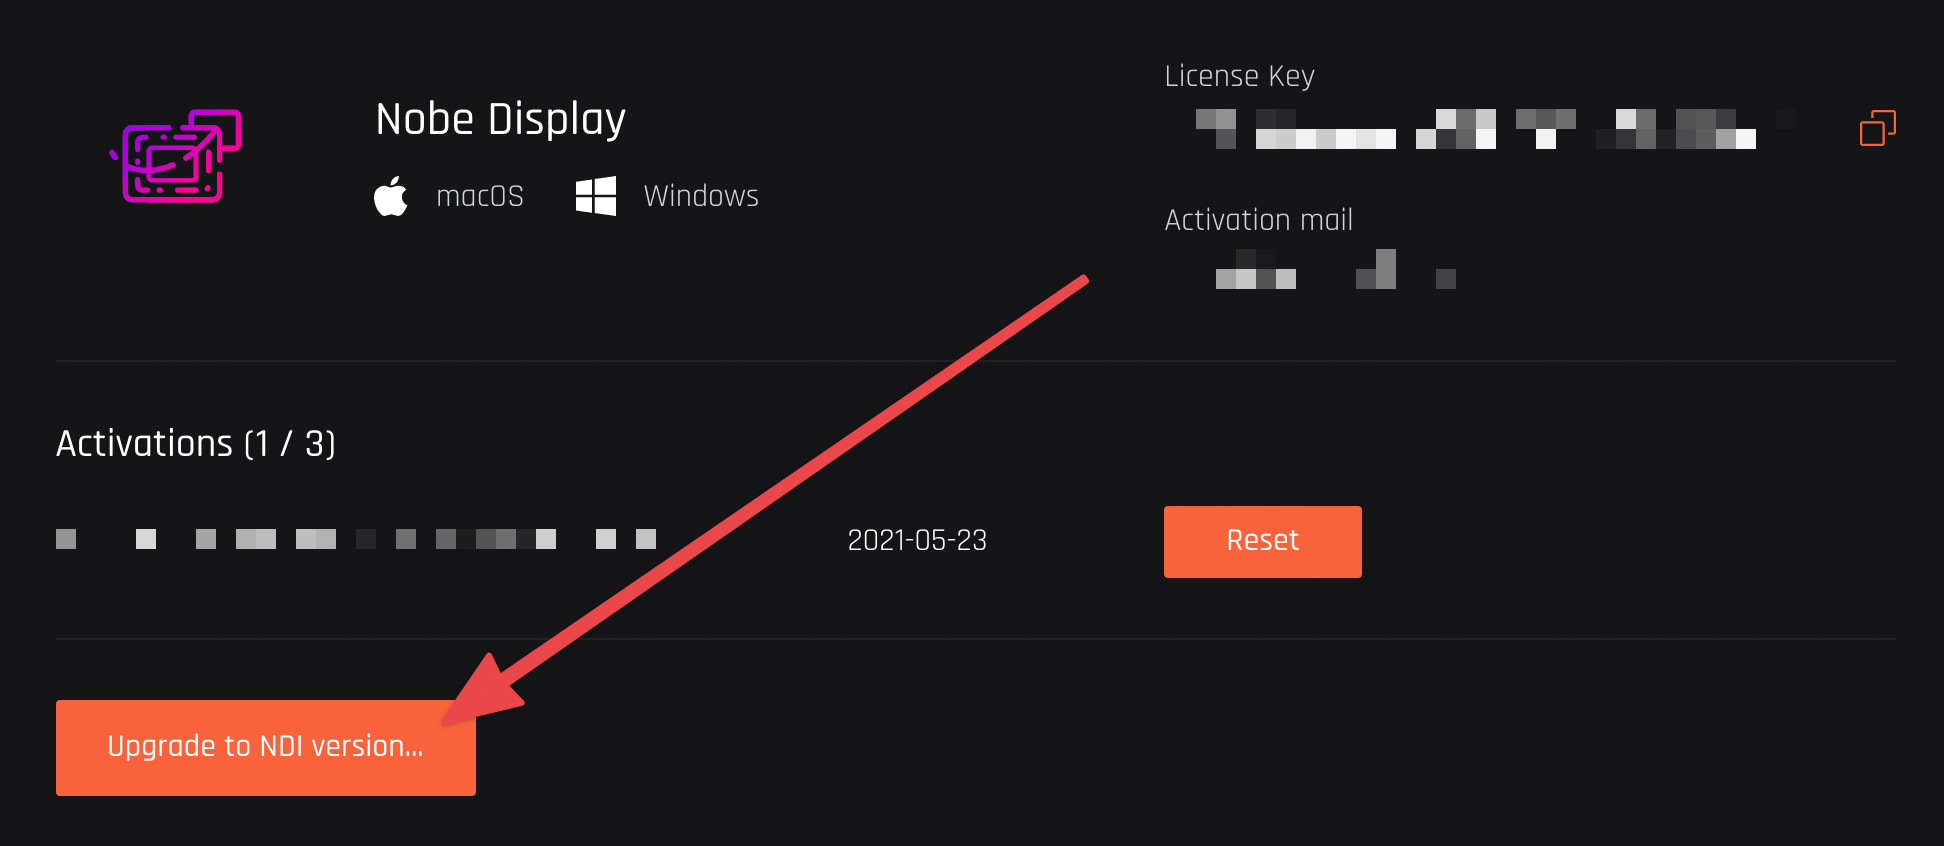The width and height of the screenshot is (1944, 846).
Task: Click the Nobe Display product logo
Action: (x=176, y=156)
